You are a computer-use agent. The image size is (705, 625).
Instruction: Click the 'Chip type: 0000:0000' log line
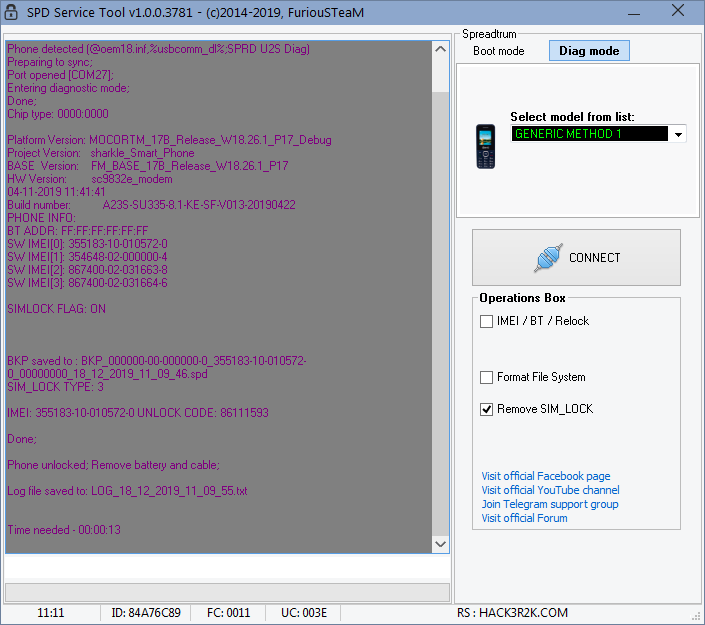(x=58, y=114)
